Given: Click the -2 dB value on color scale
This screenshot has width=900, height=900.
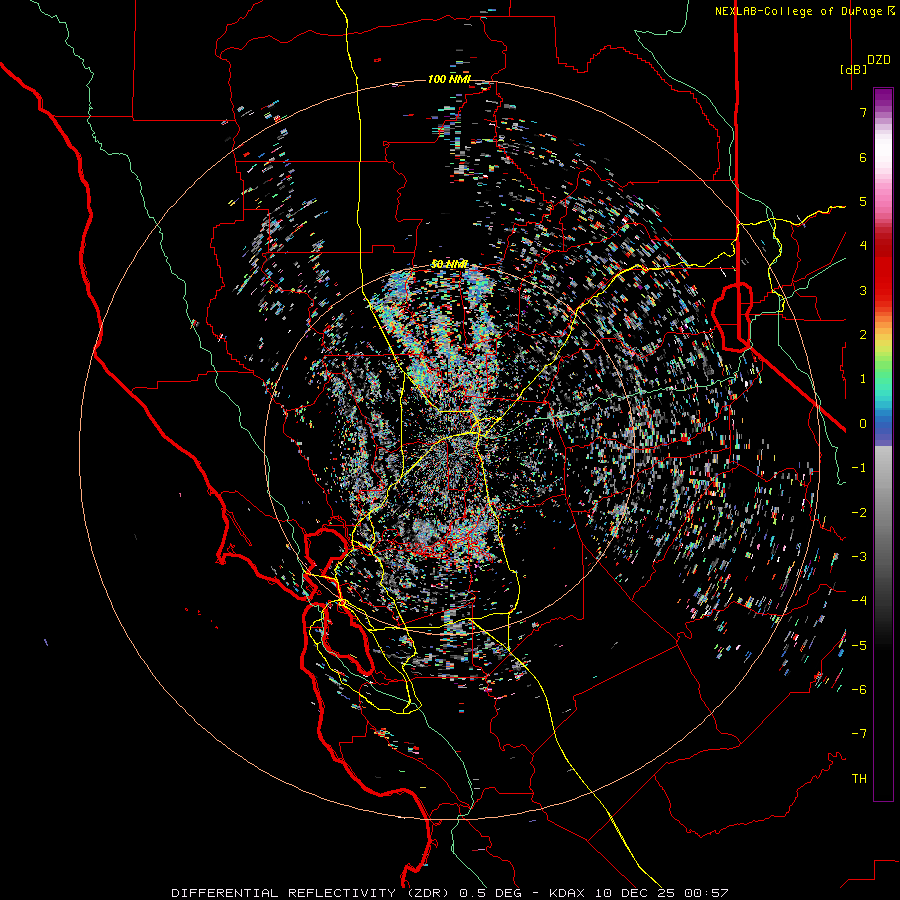Looking at the screenshot, I should tap(859, 513).
